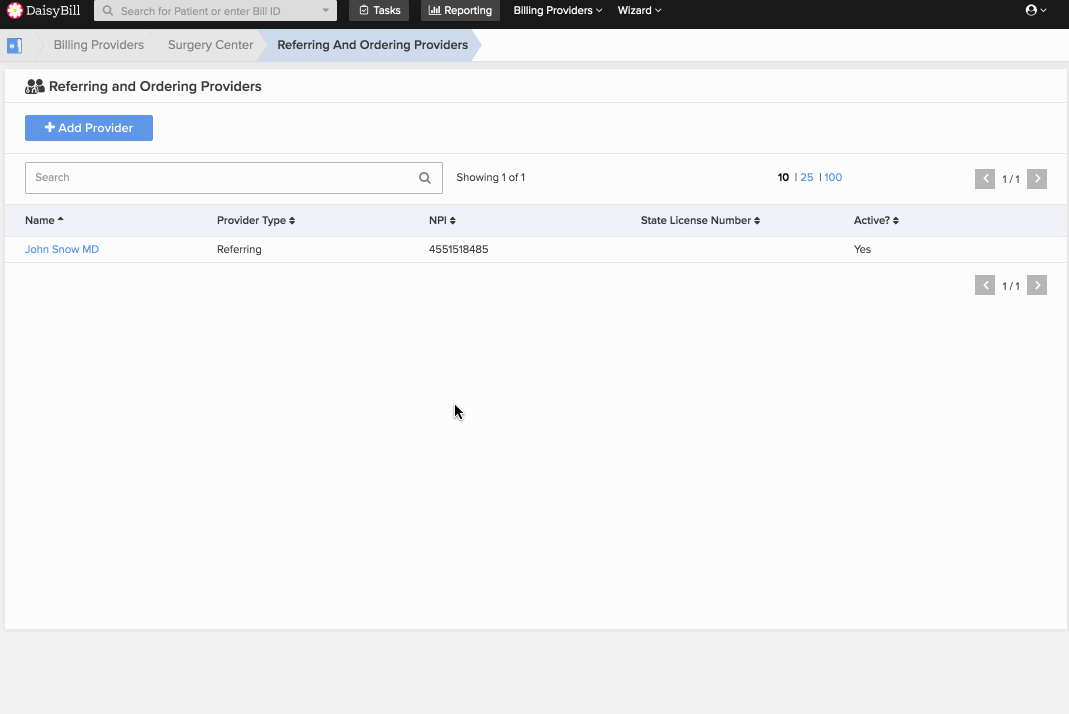Screen dimensions: 1069x714
Task: Go to previous page using top arrow
Action: tap(984, 179)
